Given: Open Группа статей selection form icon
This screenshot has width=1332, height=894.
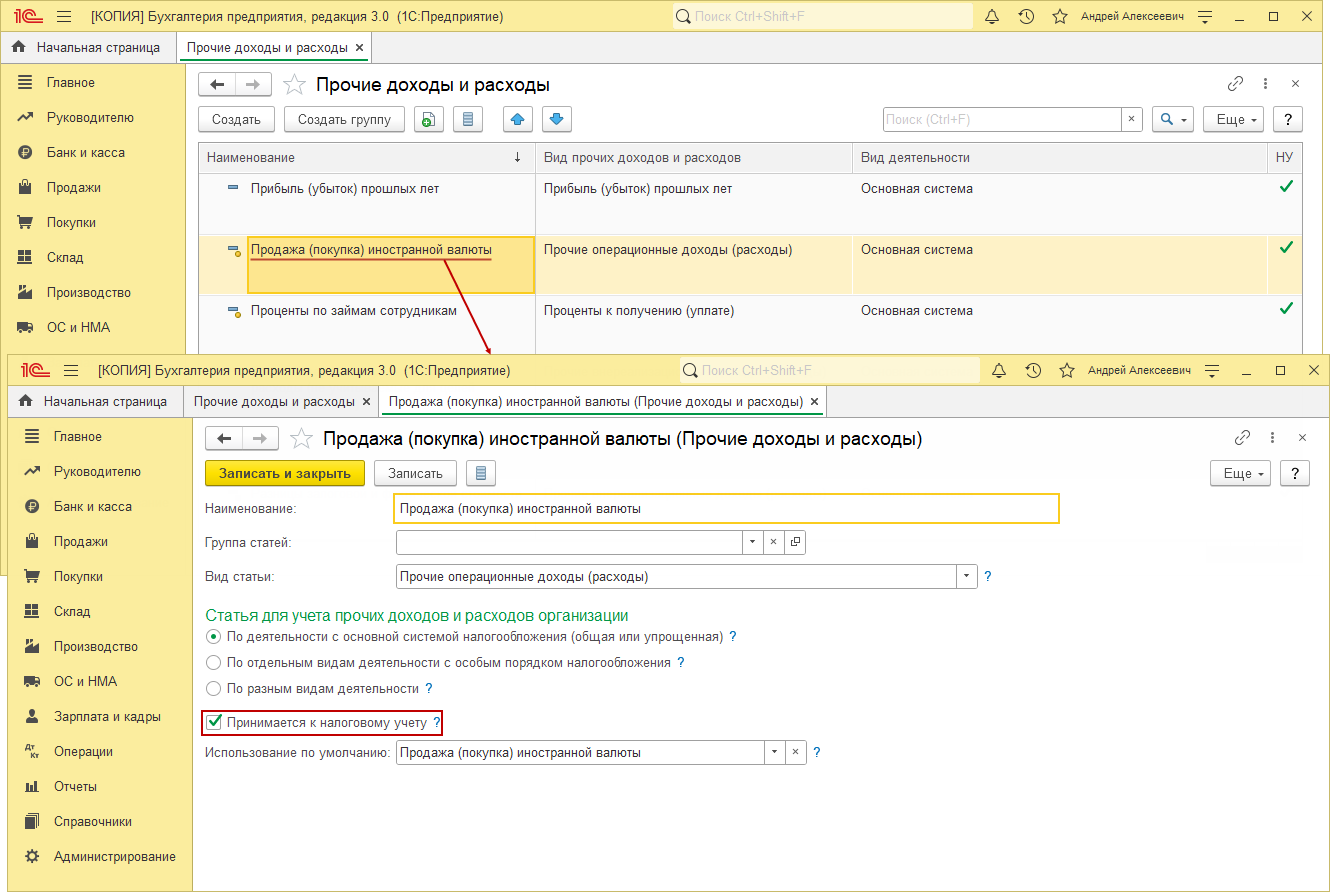Looking at the screenshot, I should tap(795, 542).
